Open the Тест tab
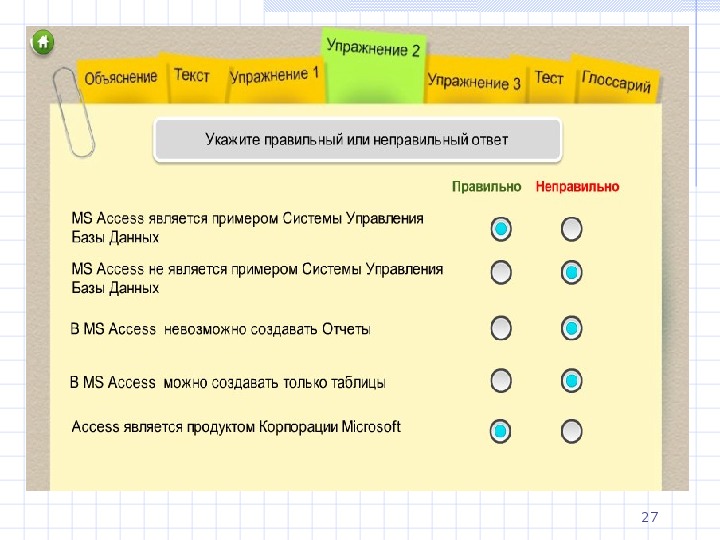The width and height of the screenshot is (720, 540). (549, 78)
